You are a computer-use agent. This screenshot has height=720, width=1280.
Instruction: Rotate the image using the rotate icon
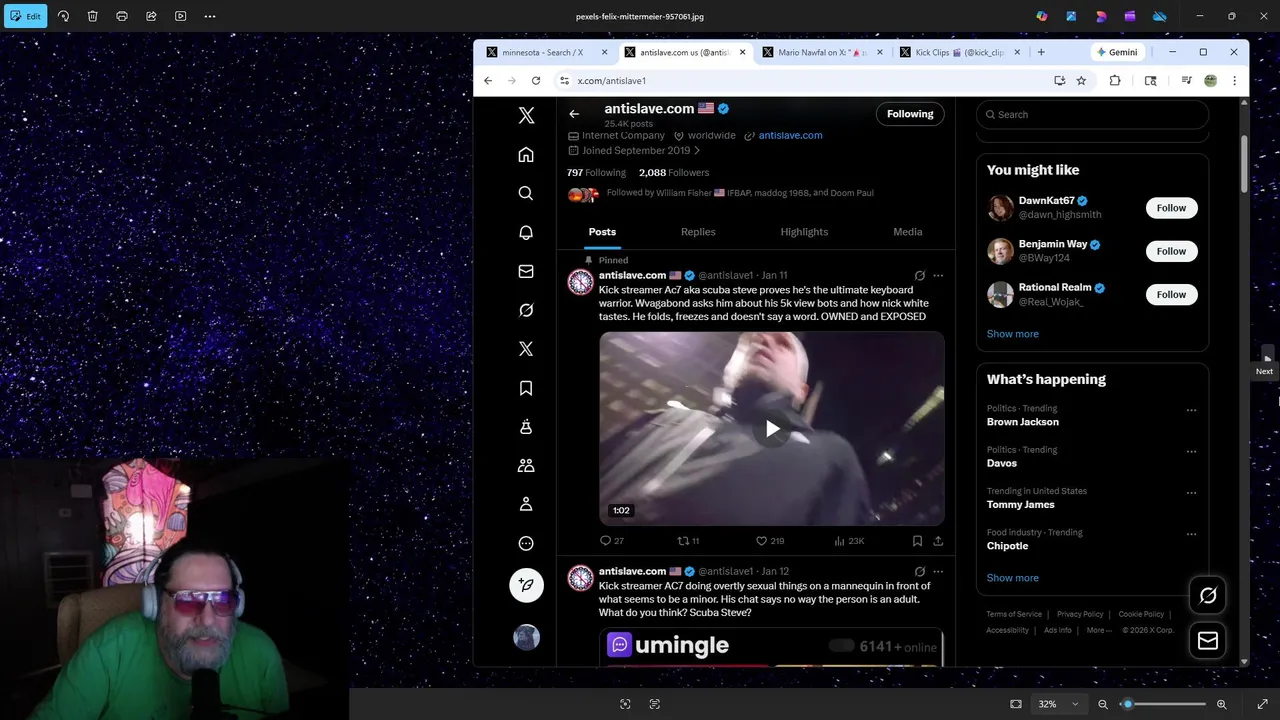pos(63,16)
